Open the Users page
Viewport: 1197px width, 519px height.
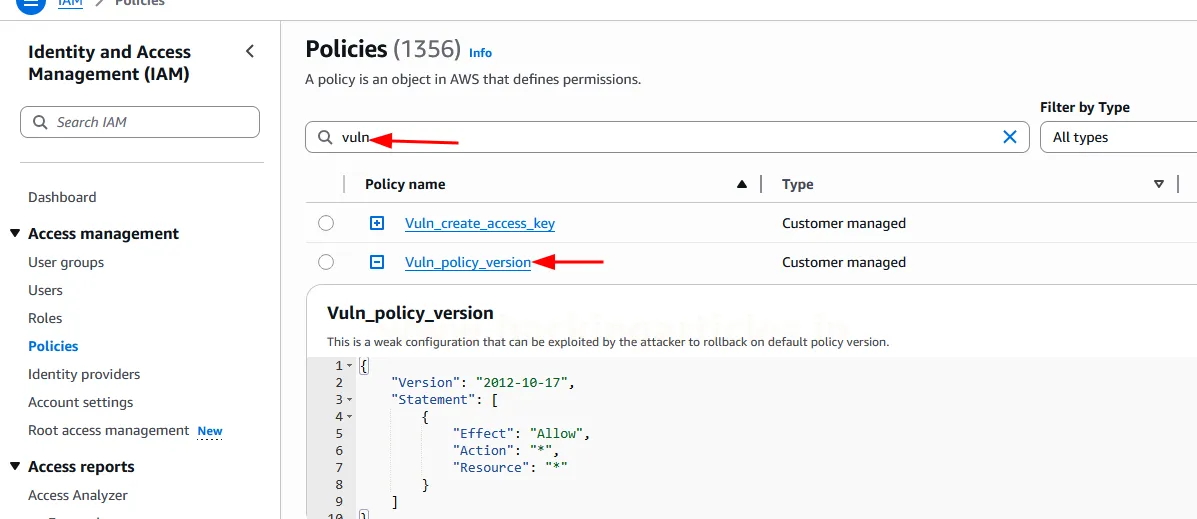(x=45, y=290)
